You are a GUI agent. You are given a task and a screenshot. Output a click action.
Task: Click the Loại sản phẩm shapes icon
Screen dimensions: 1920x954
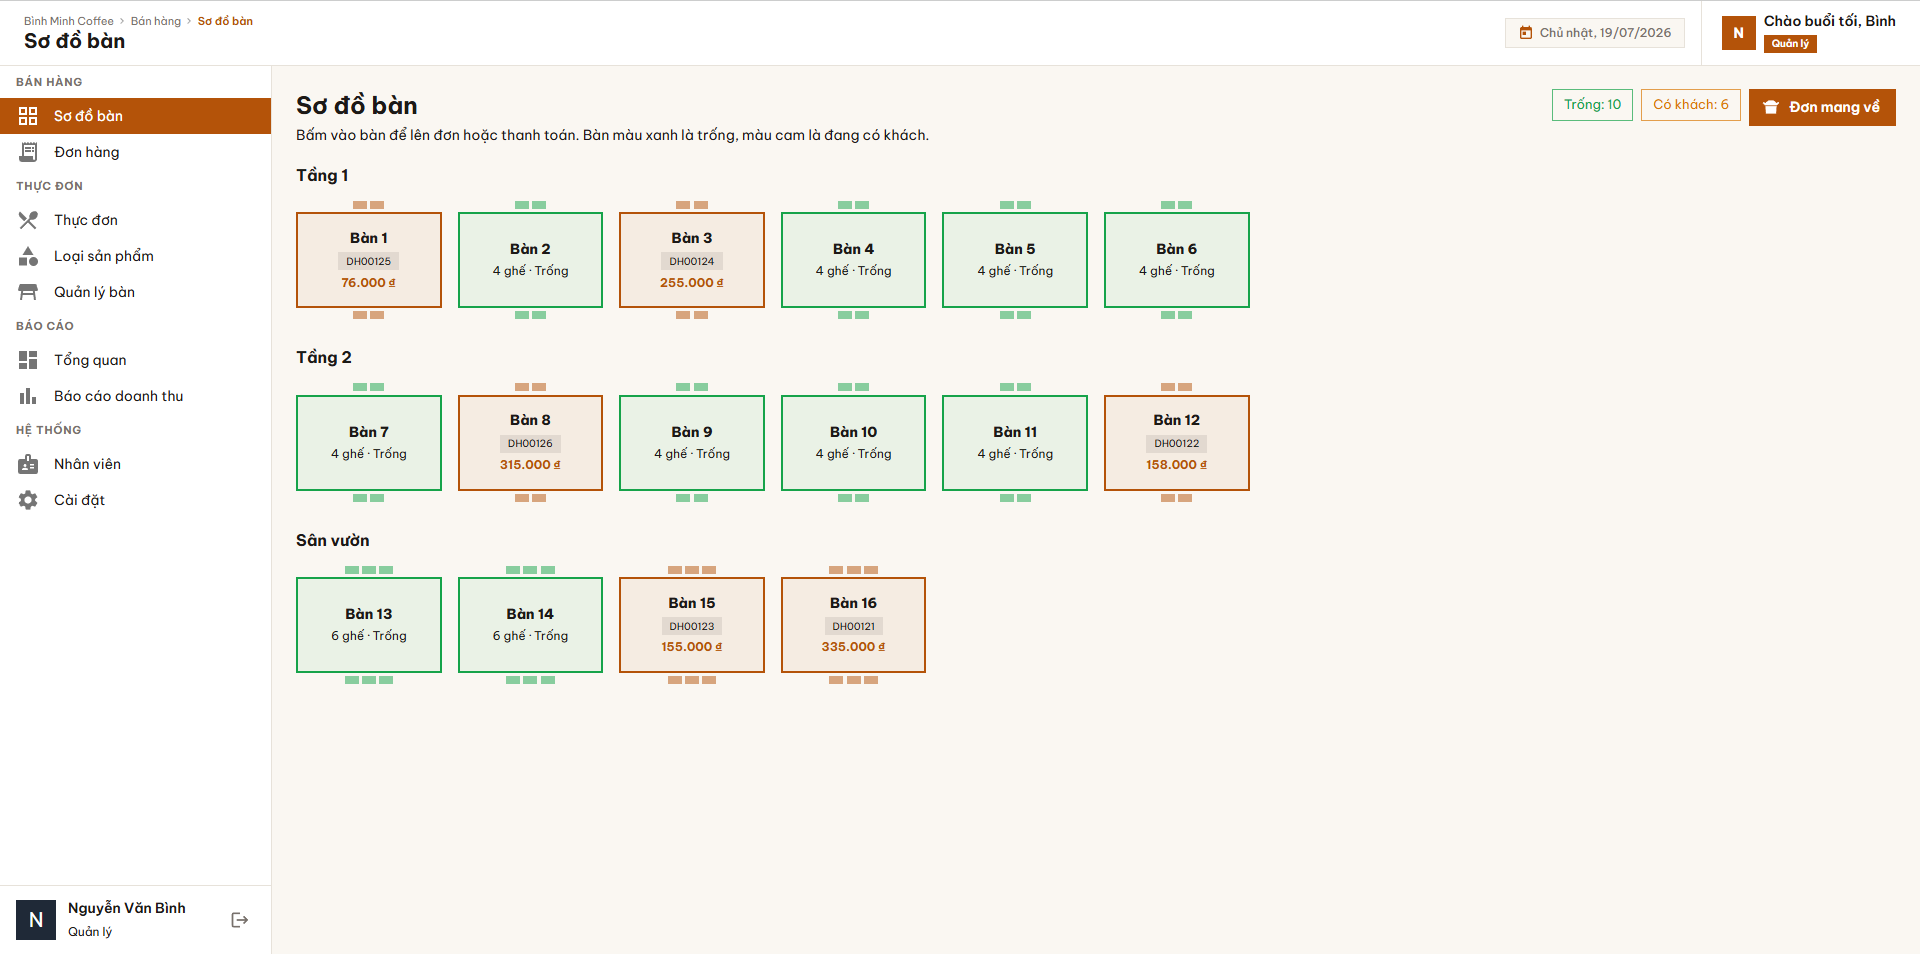tap(28, 256)
